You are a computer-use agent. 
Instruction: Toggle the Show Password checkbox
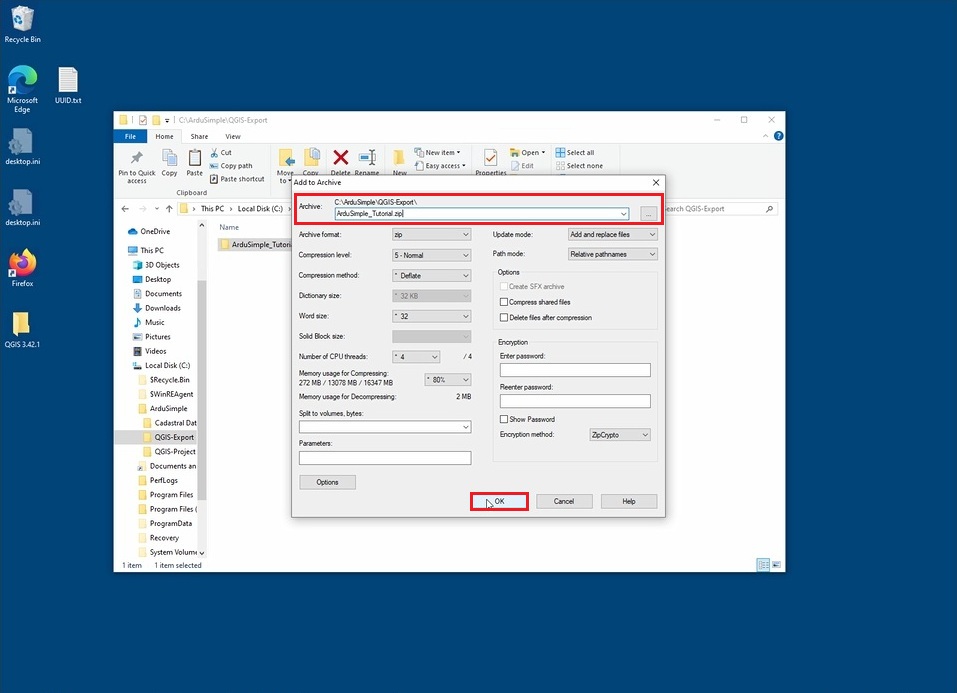(x=504, y=419)
